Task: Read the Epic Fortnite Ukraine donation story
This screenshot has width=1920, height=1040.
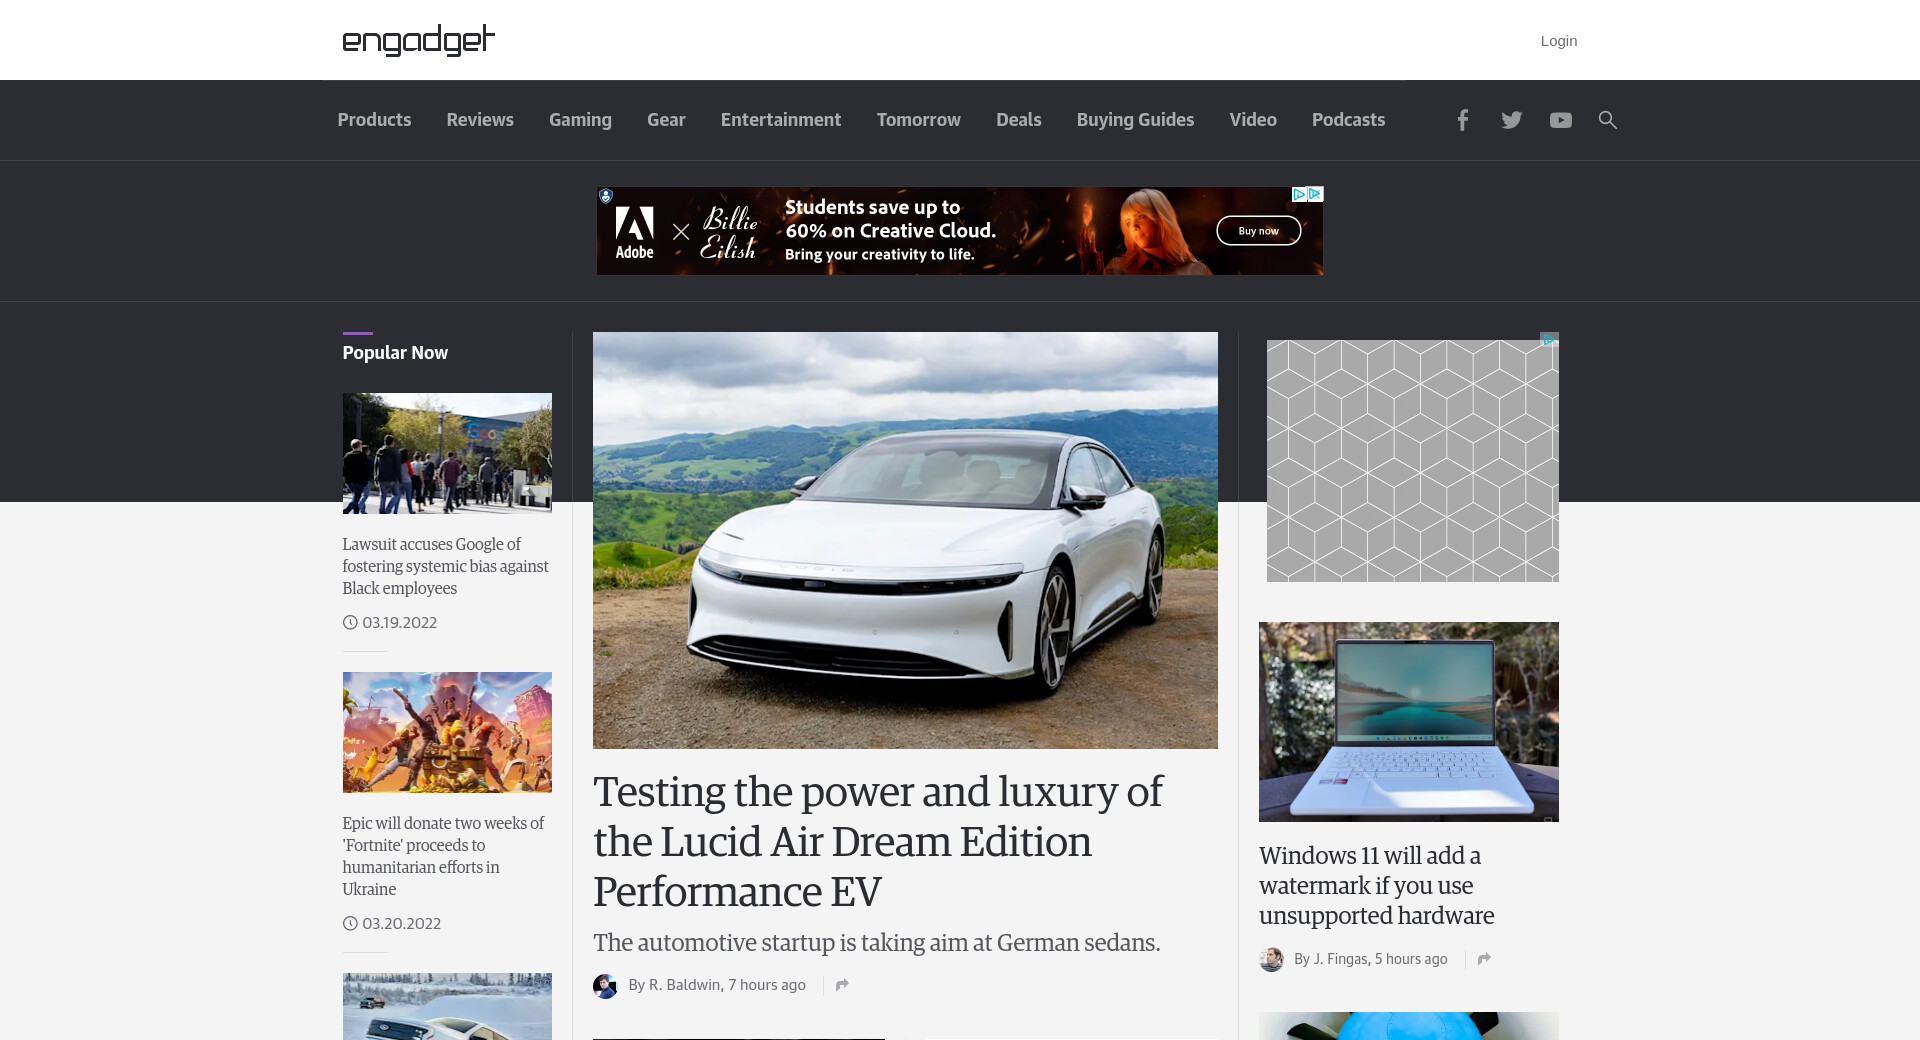Action: pos(443,856)
